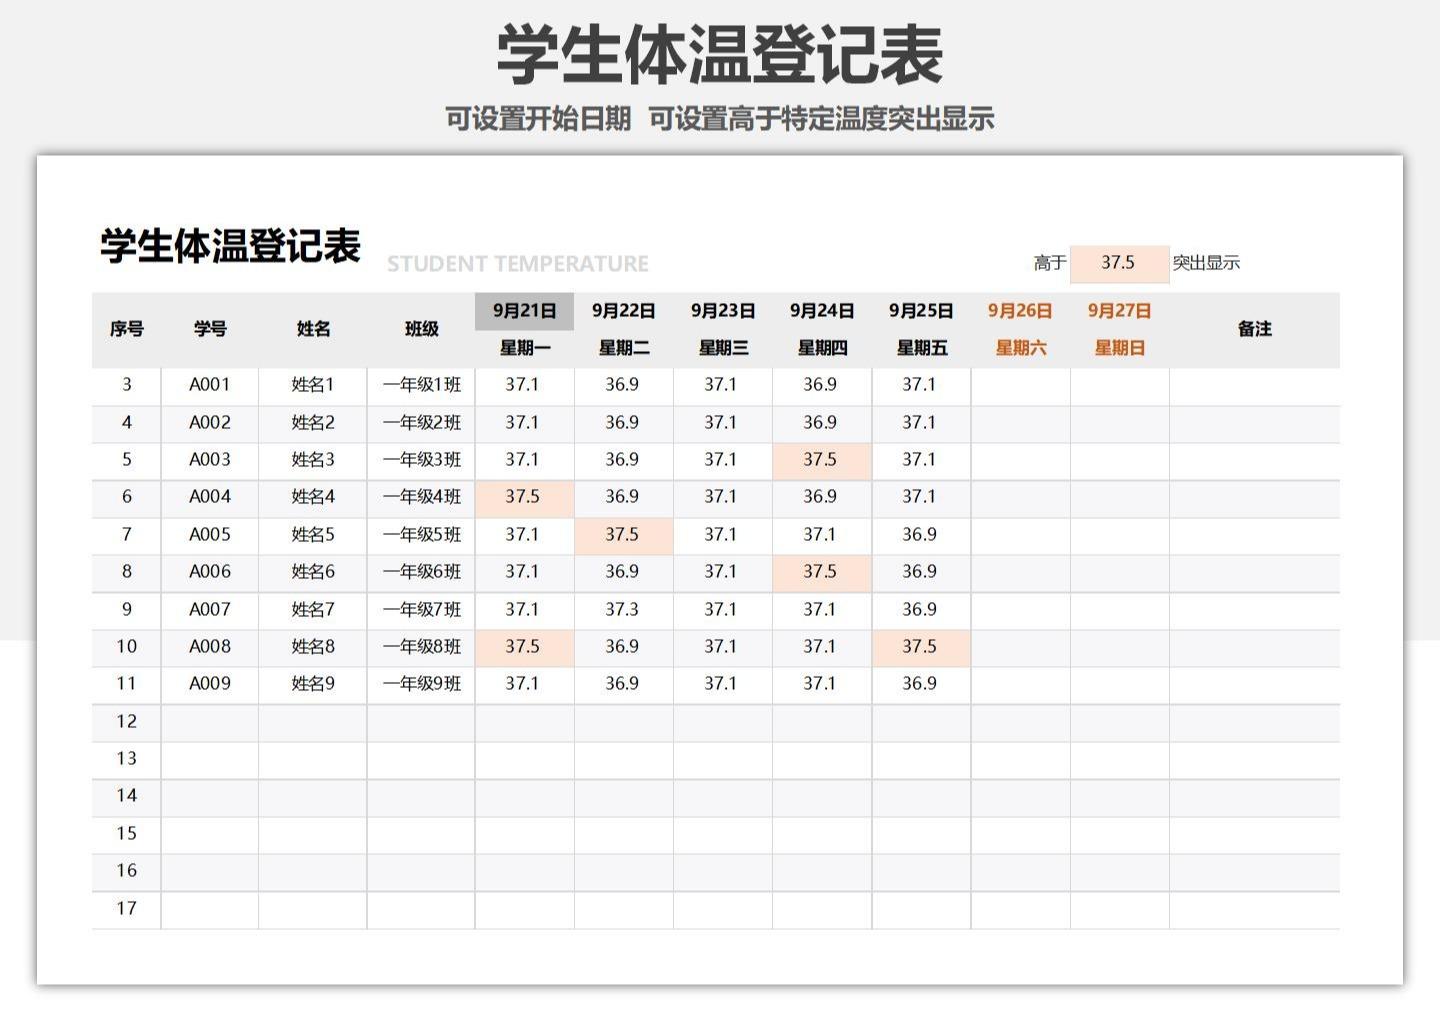Click the name cell 姓名8
Viewport: 1440px width, 1018px height.
point(313,647)
